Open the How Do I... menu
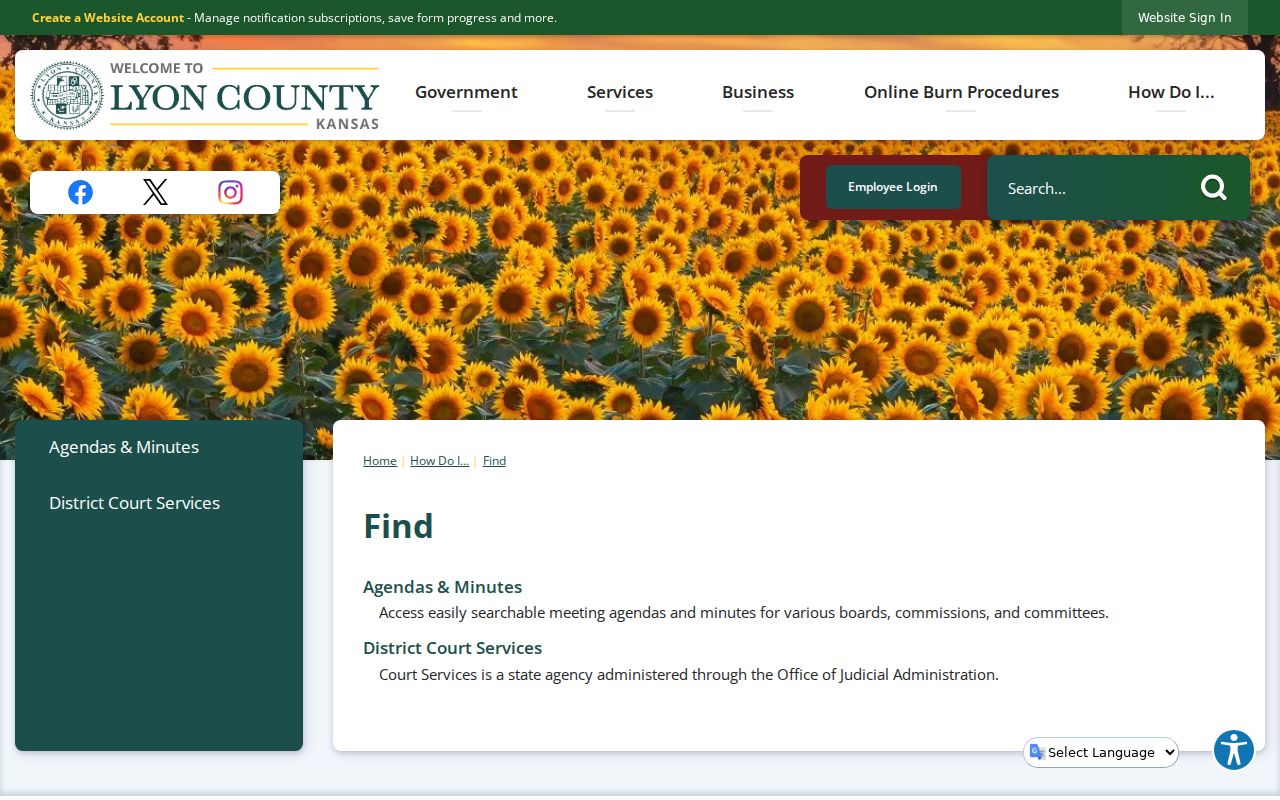The width and height of the screenshot is (1280, 800). click(x=1171, y=92)
